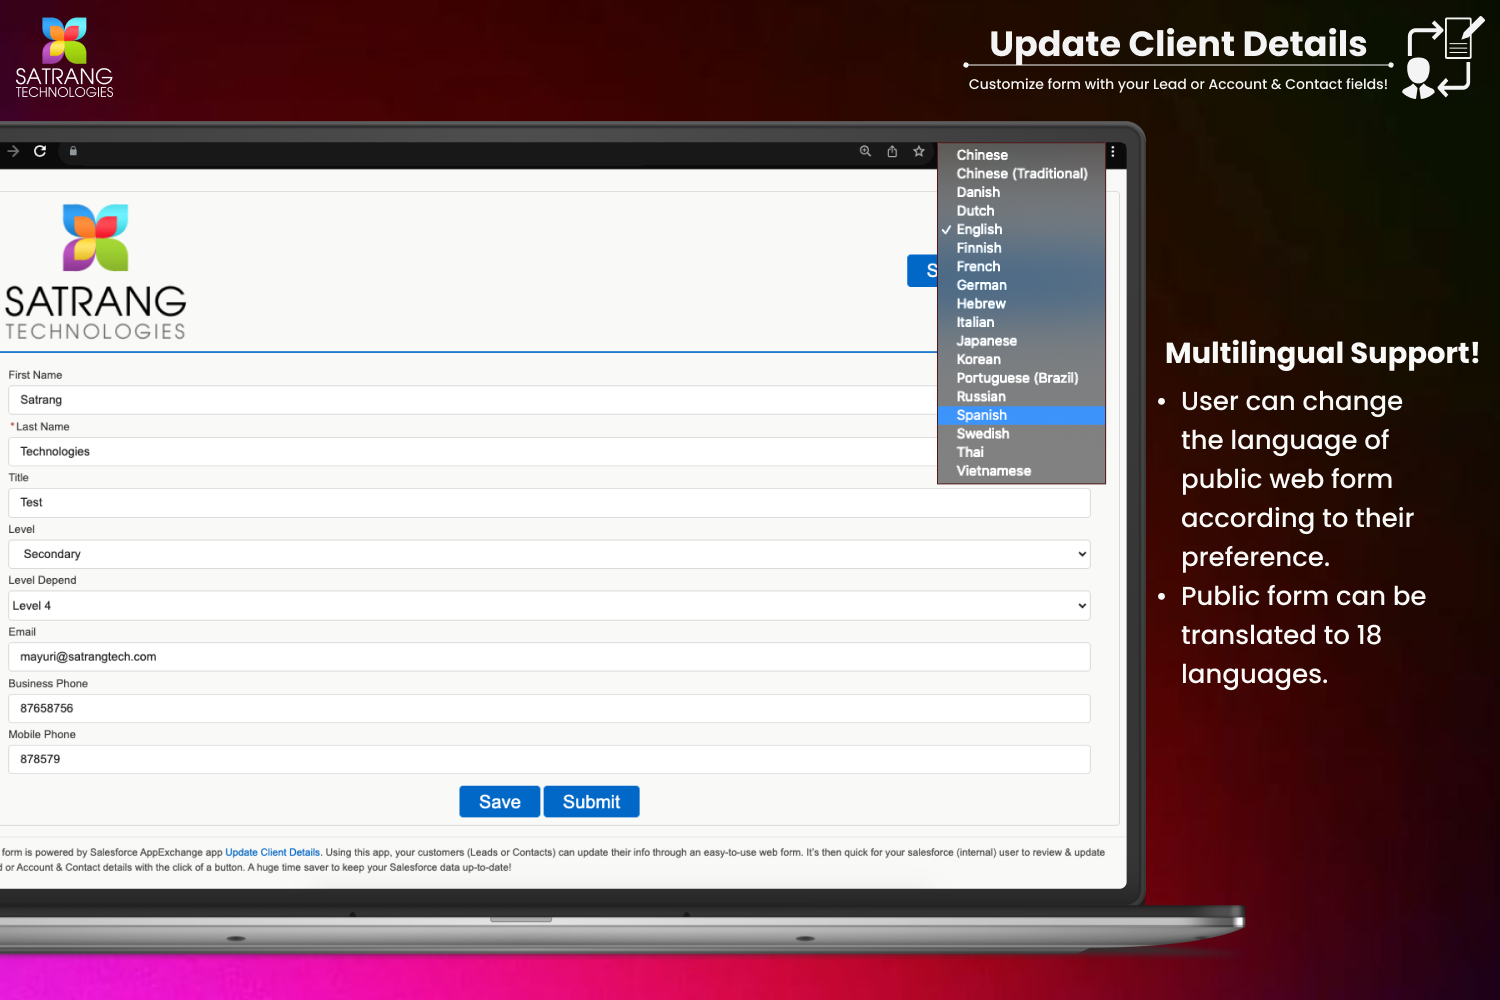Click the Satrang logo in the form header
The width and height of the screenshot is (1500, 1000).
pyautogui.click(x=95, y=273)
